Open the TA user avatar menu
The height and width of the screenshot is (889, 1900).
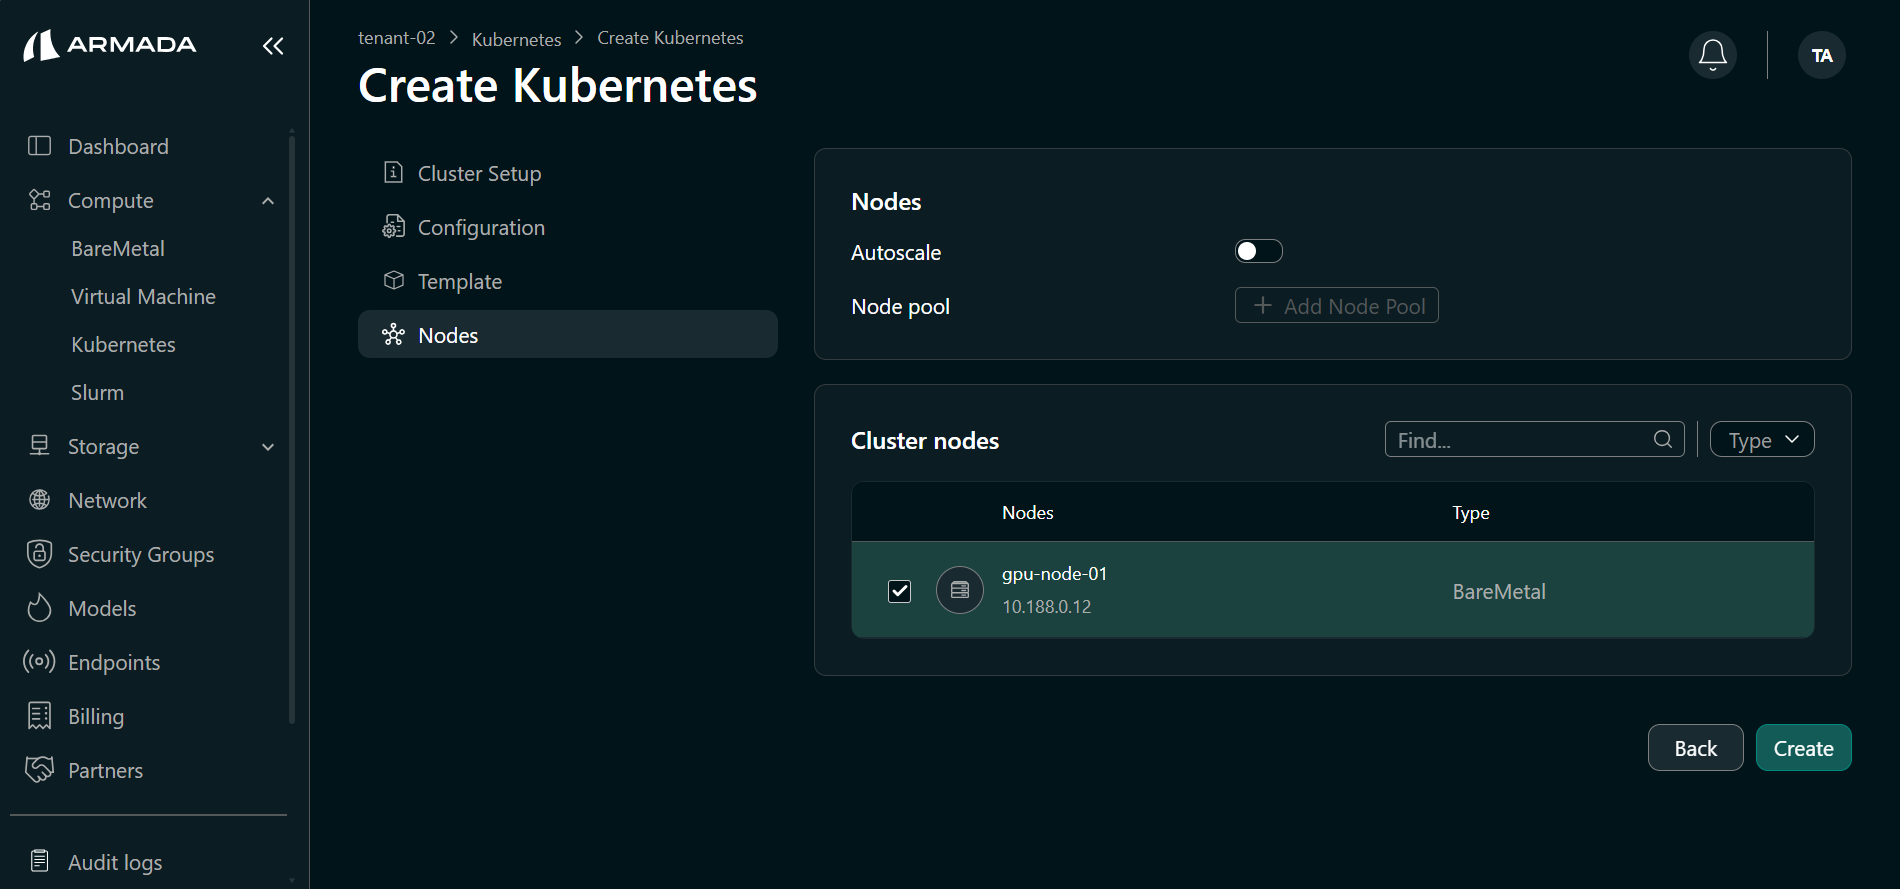[x=1822, y=55]
